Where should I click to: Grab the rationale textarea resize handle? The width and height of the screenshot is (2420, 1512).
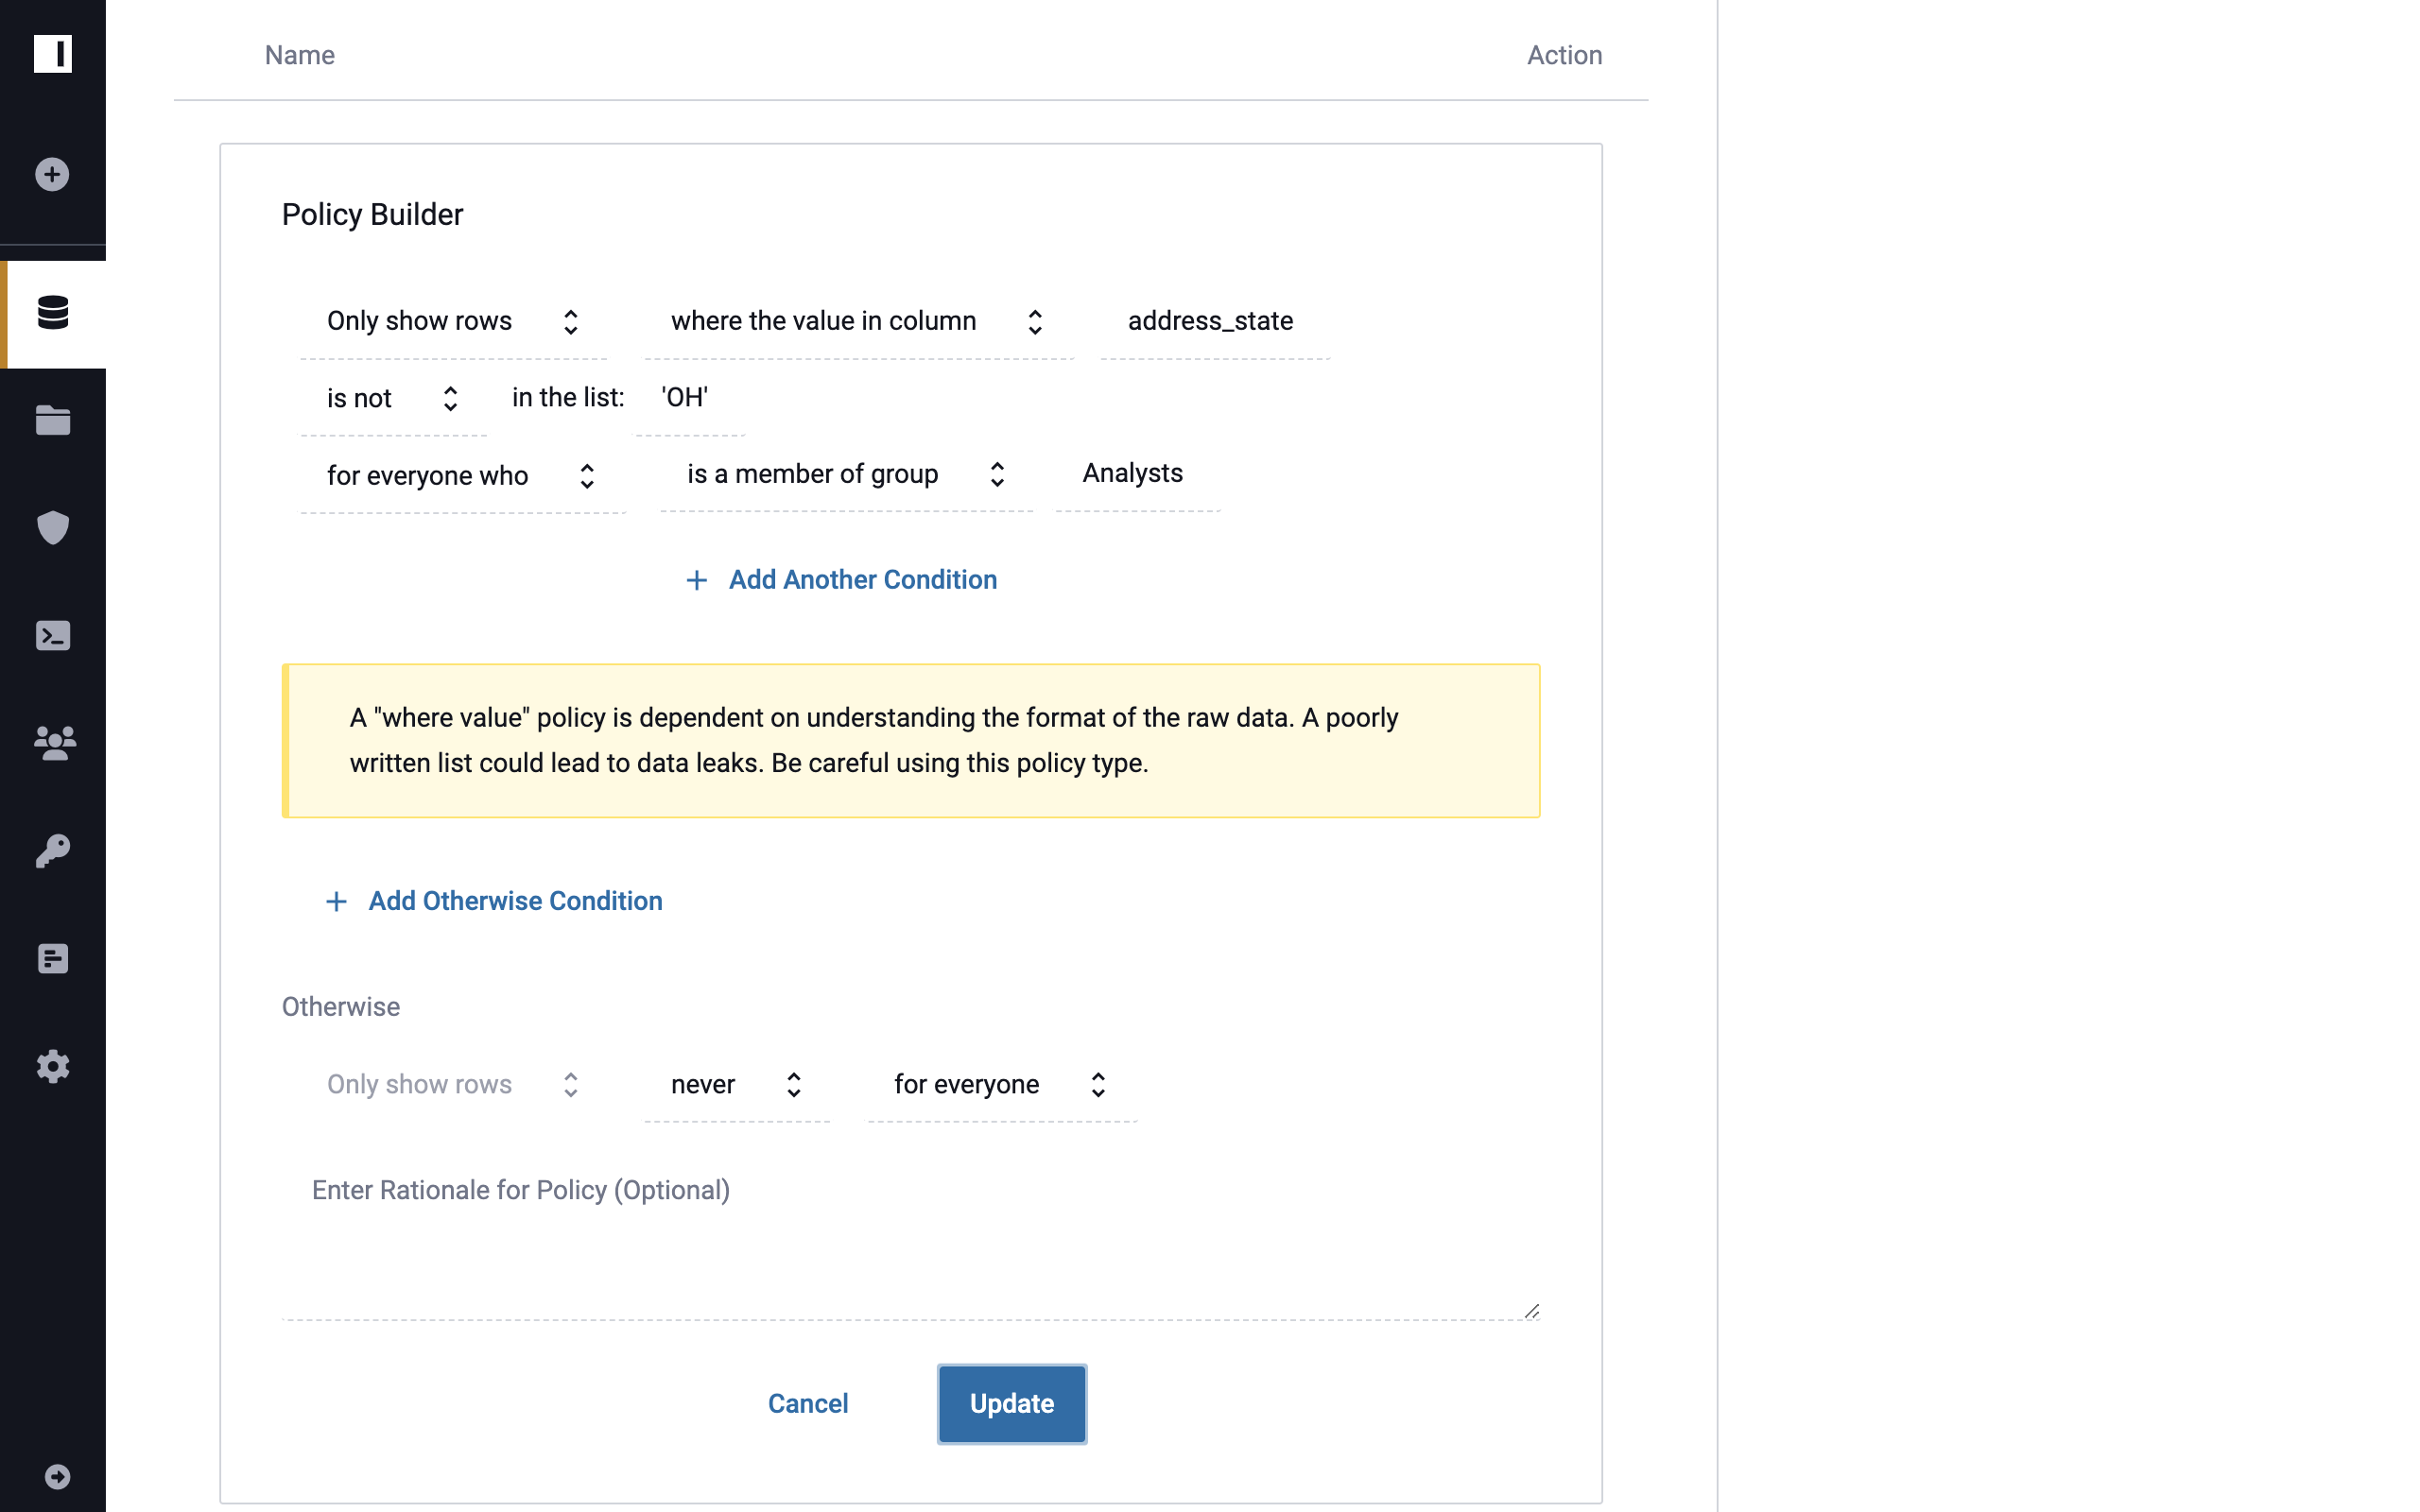(1531, 1311)
